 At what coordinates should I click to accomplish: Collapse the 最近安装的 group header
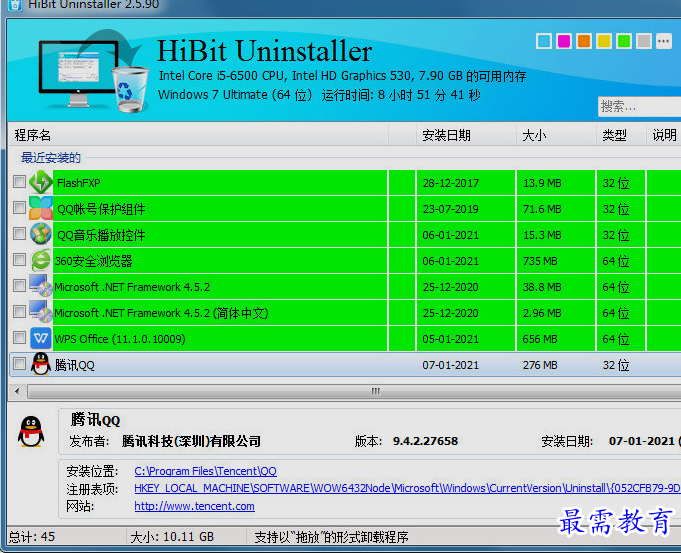[x=51, y=157]
